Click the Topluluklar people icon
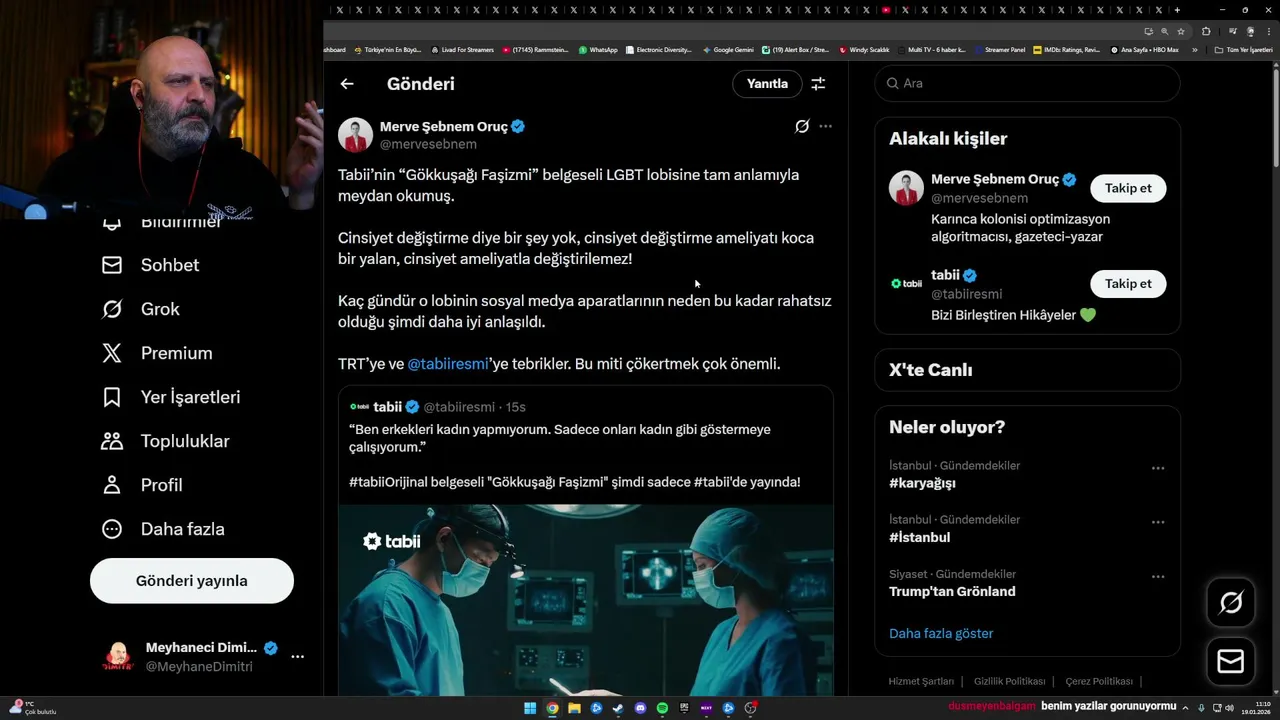The width and height of the screenshot is (1280, 720). coord(112,441)
